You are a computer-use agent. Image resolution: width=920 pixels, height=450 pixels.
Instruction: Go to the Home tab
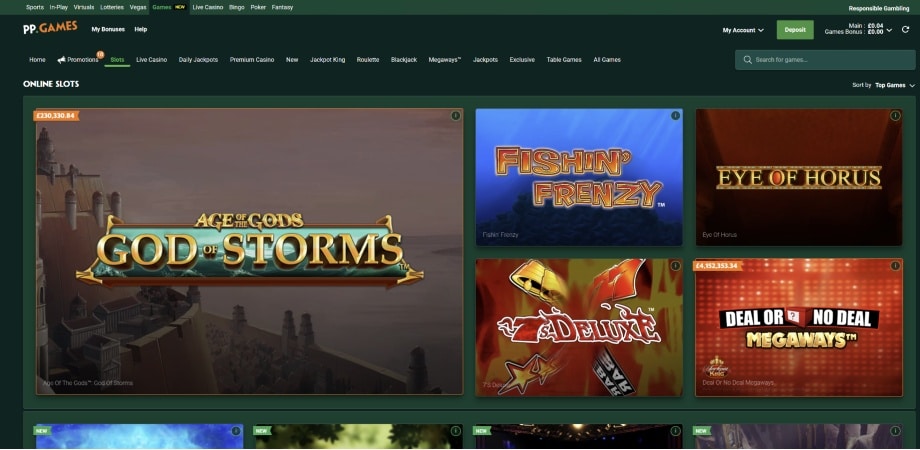(37, 60)
